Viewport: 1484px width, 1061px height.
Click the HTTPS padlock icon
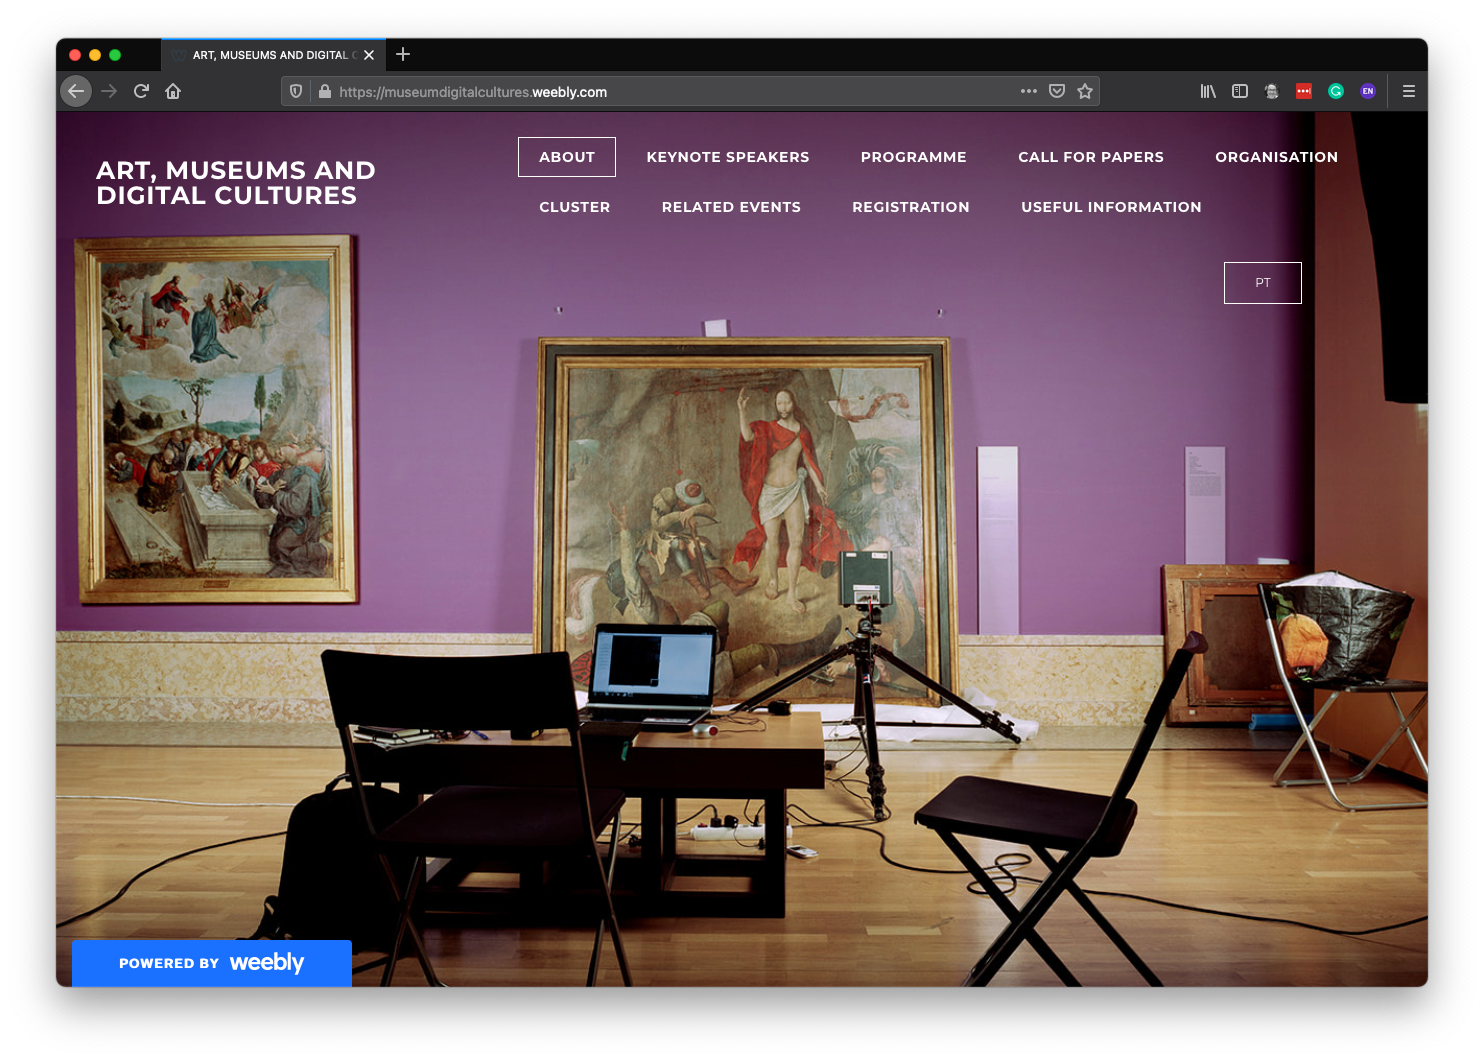tap(324, 91)
